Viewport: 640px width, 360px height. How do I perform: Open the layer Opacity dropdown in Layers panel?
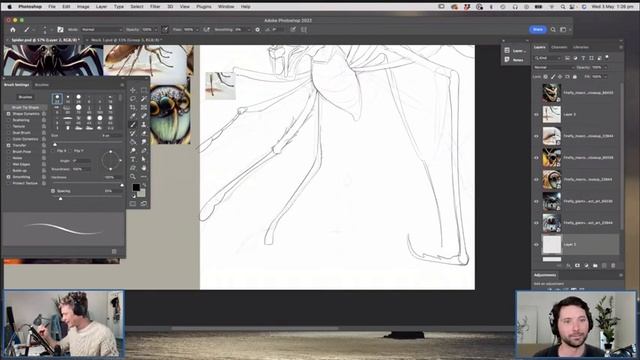tap(605, 67)
